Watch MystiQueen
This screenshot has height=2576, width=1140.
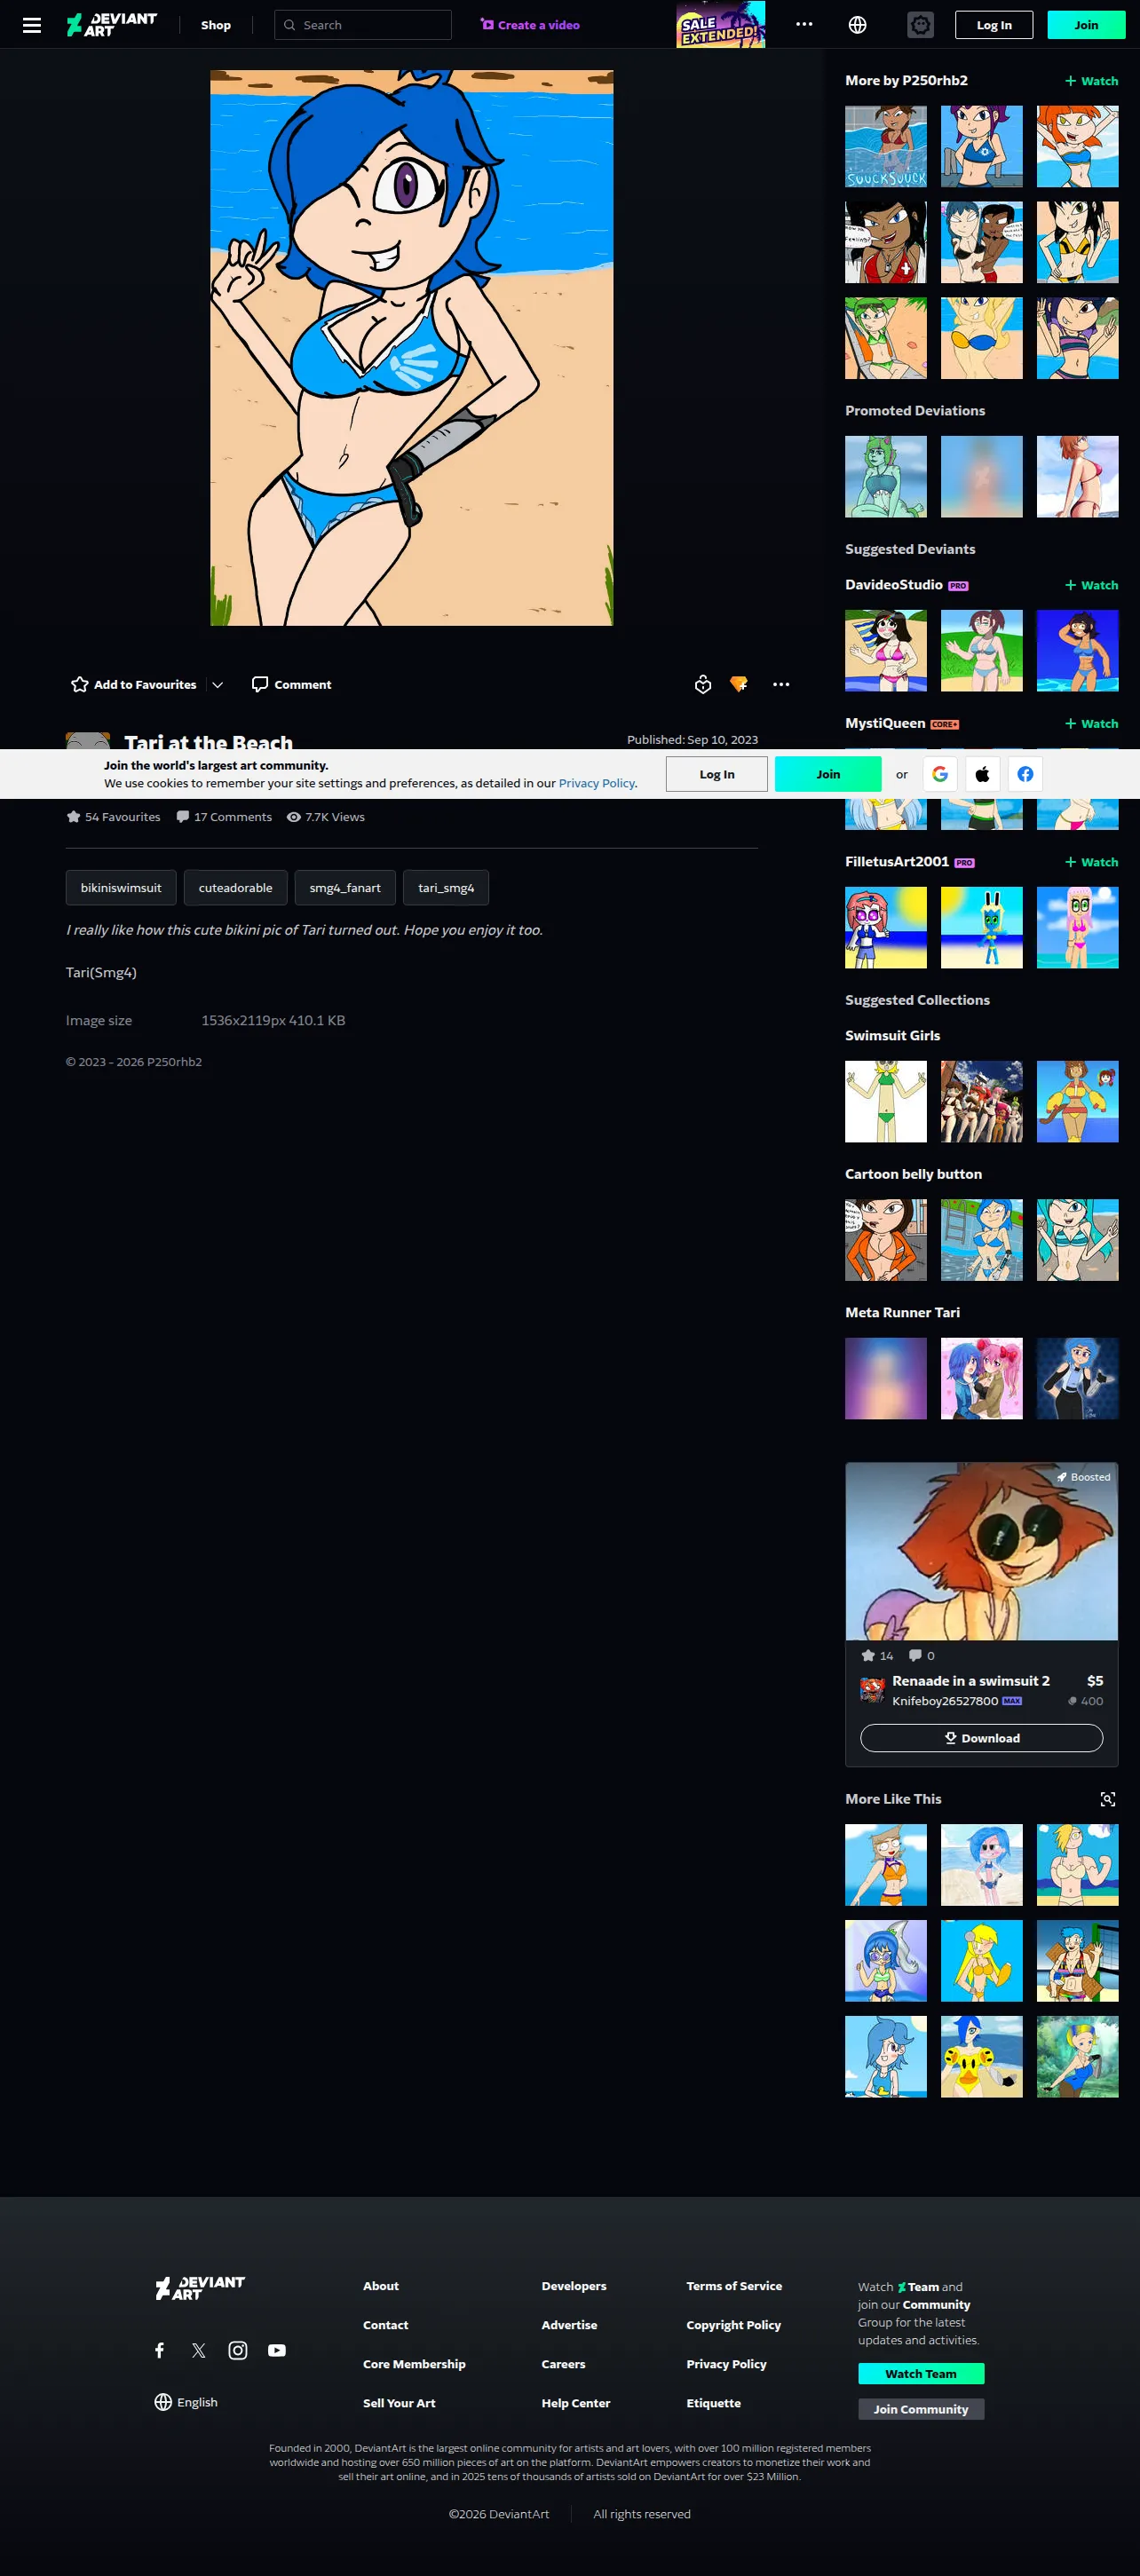[x=1092, y=724]
